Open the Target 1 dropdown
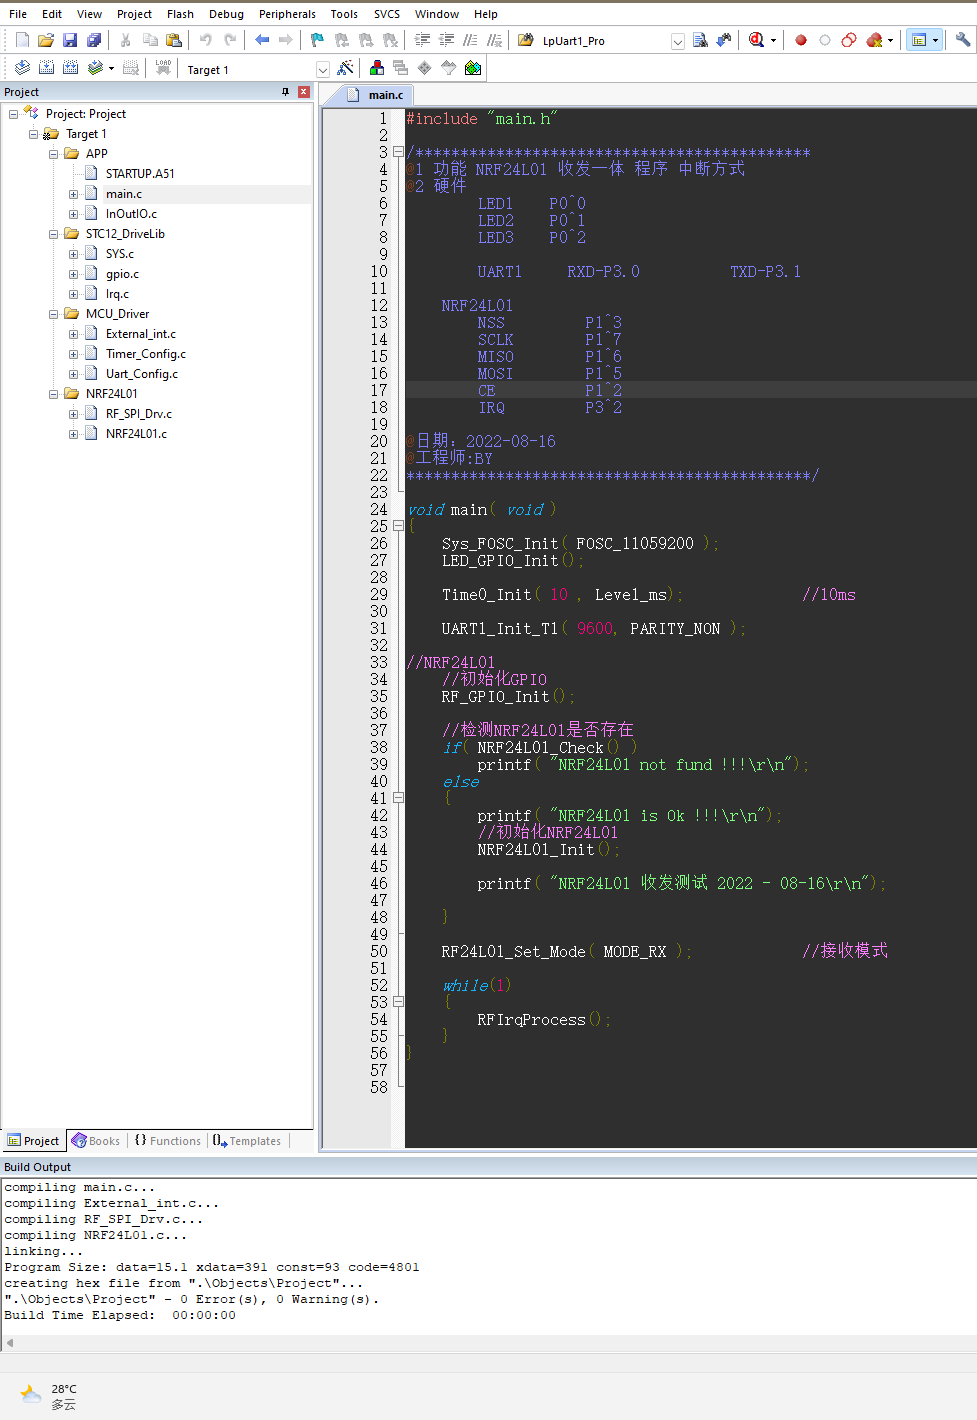Image resolution: width=977 pixels, height=1420 pixels. 323,70
